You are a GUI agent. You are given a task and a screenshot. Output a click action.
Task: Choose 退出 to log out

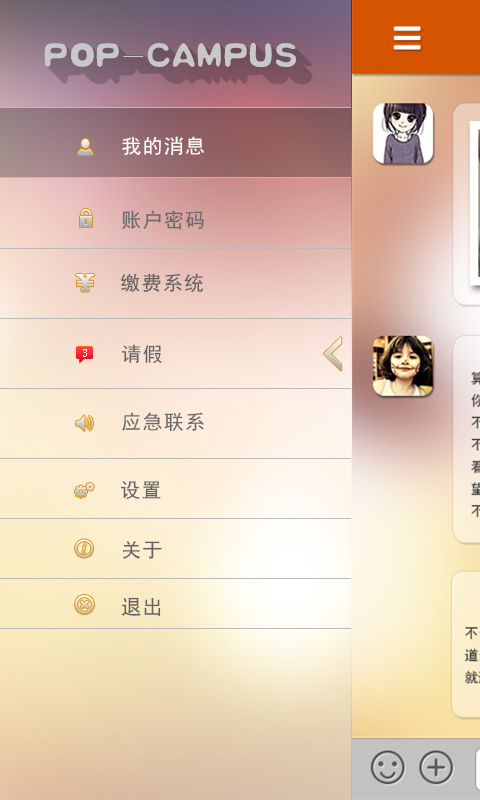point(175,604)
